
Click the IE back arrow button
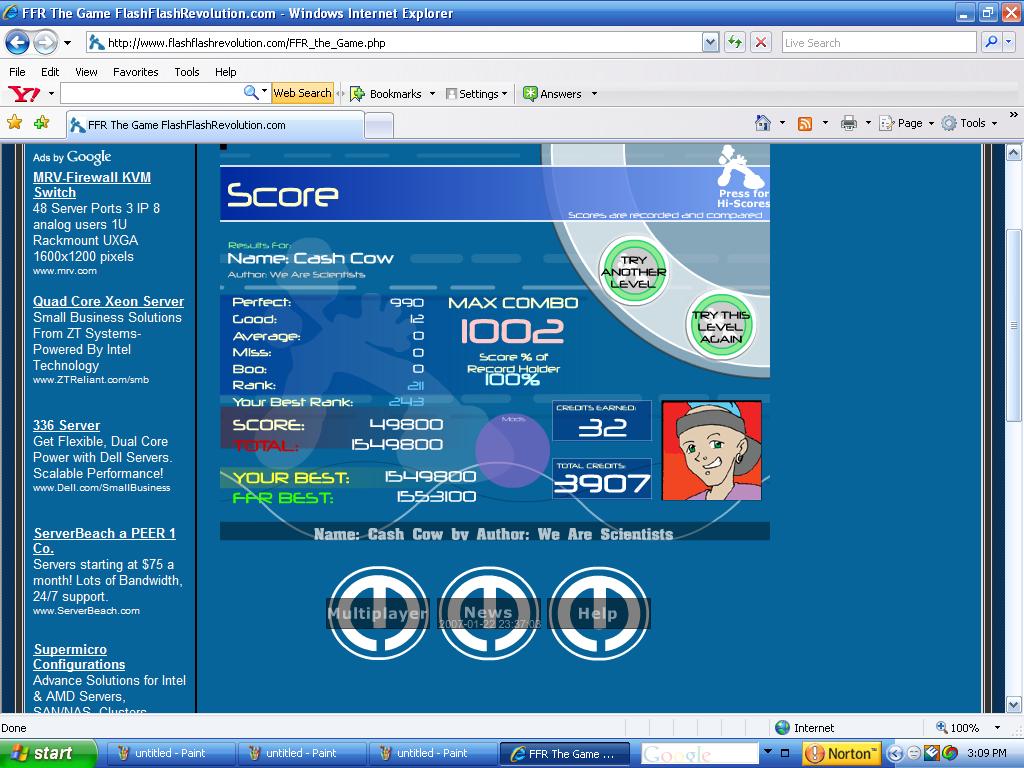18,43
